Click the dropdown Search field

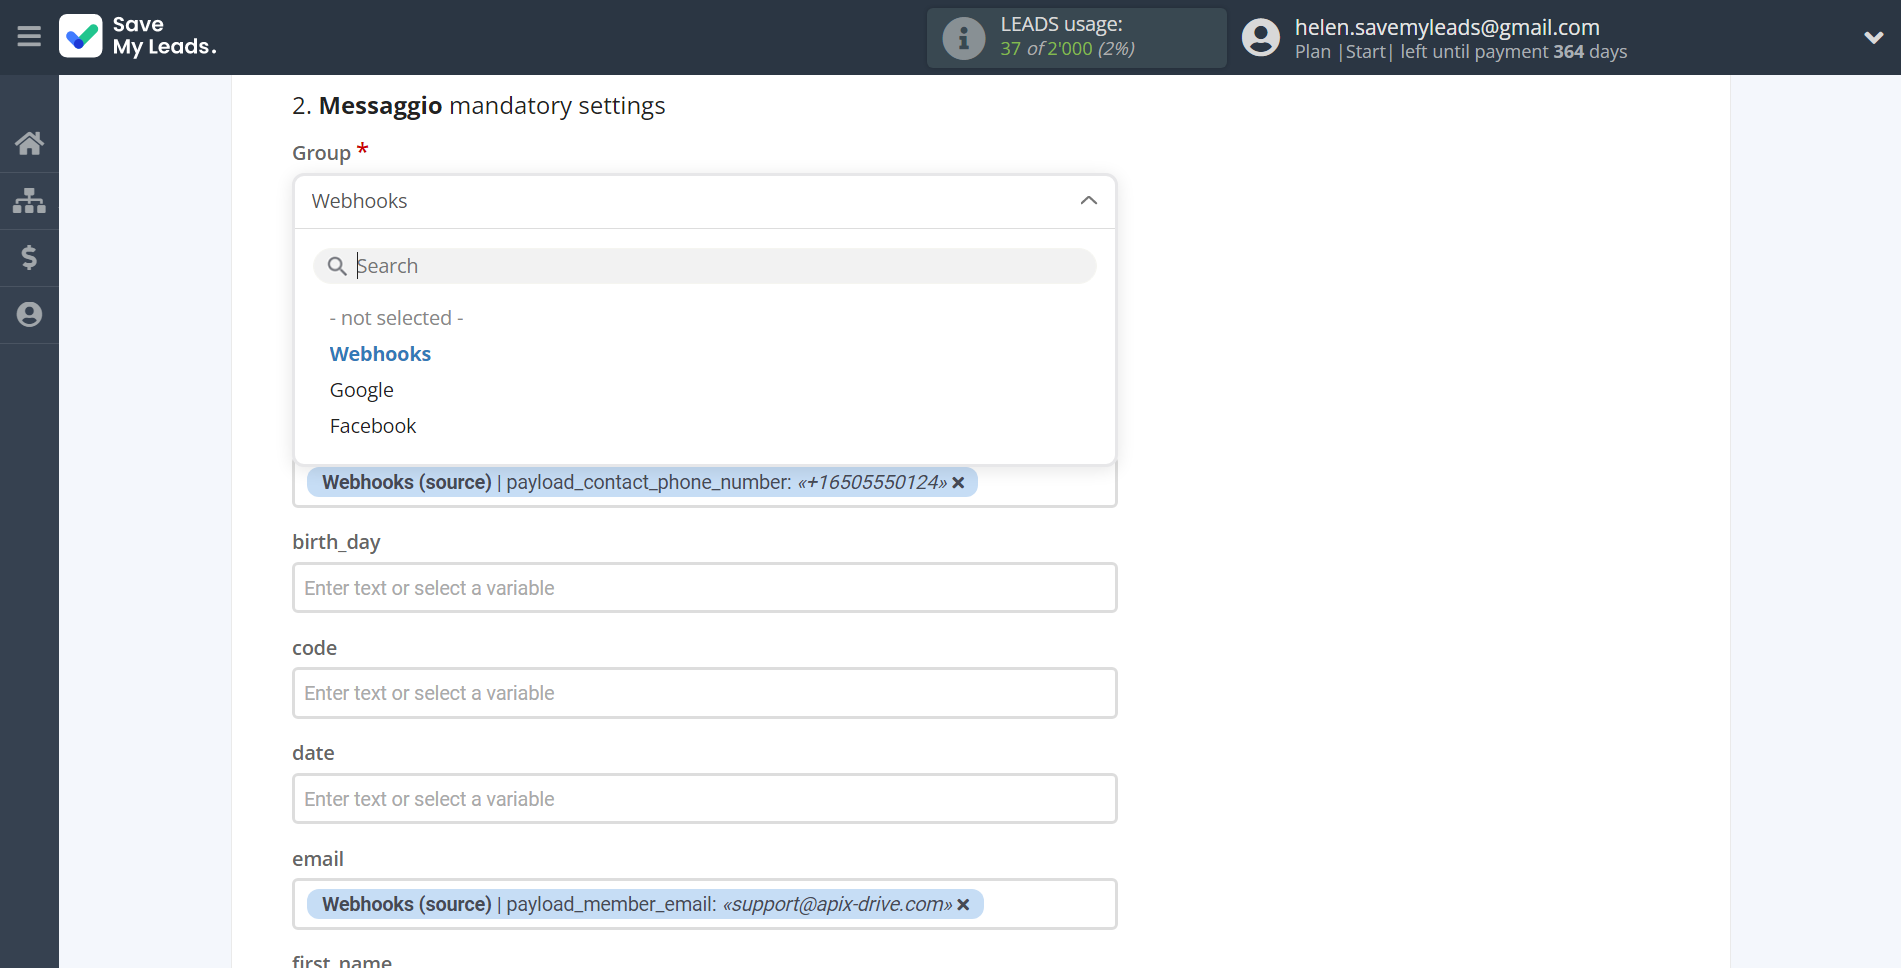(705, 266)
